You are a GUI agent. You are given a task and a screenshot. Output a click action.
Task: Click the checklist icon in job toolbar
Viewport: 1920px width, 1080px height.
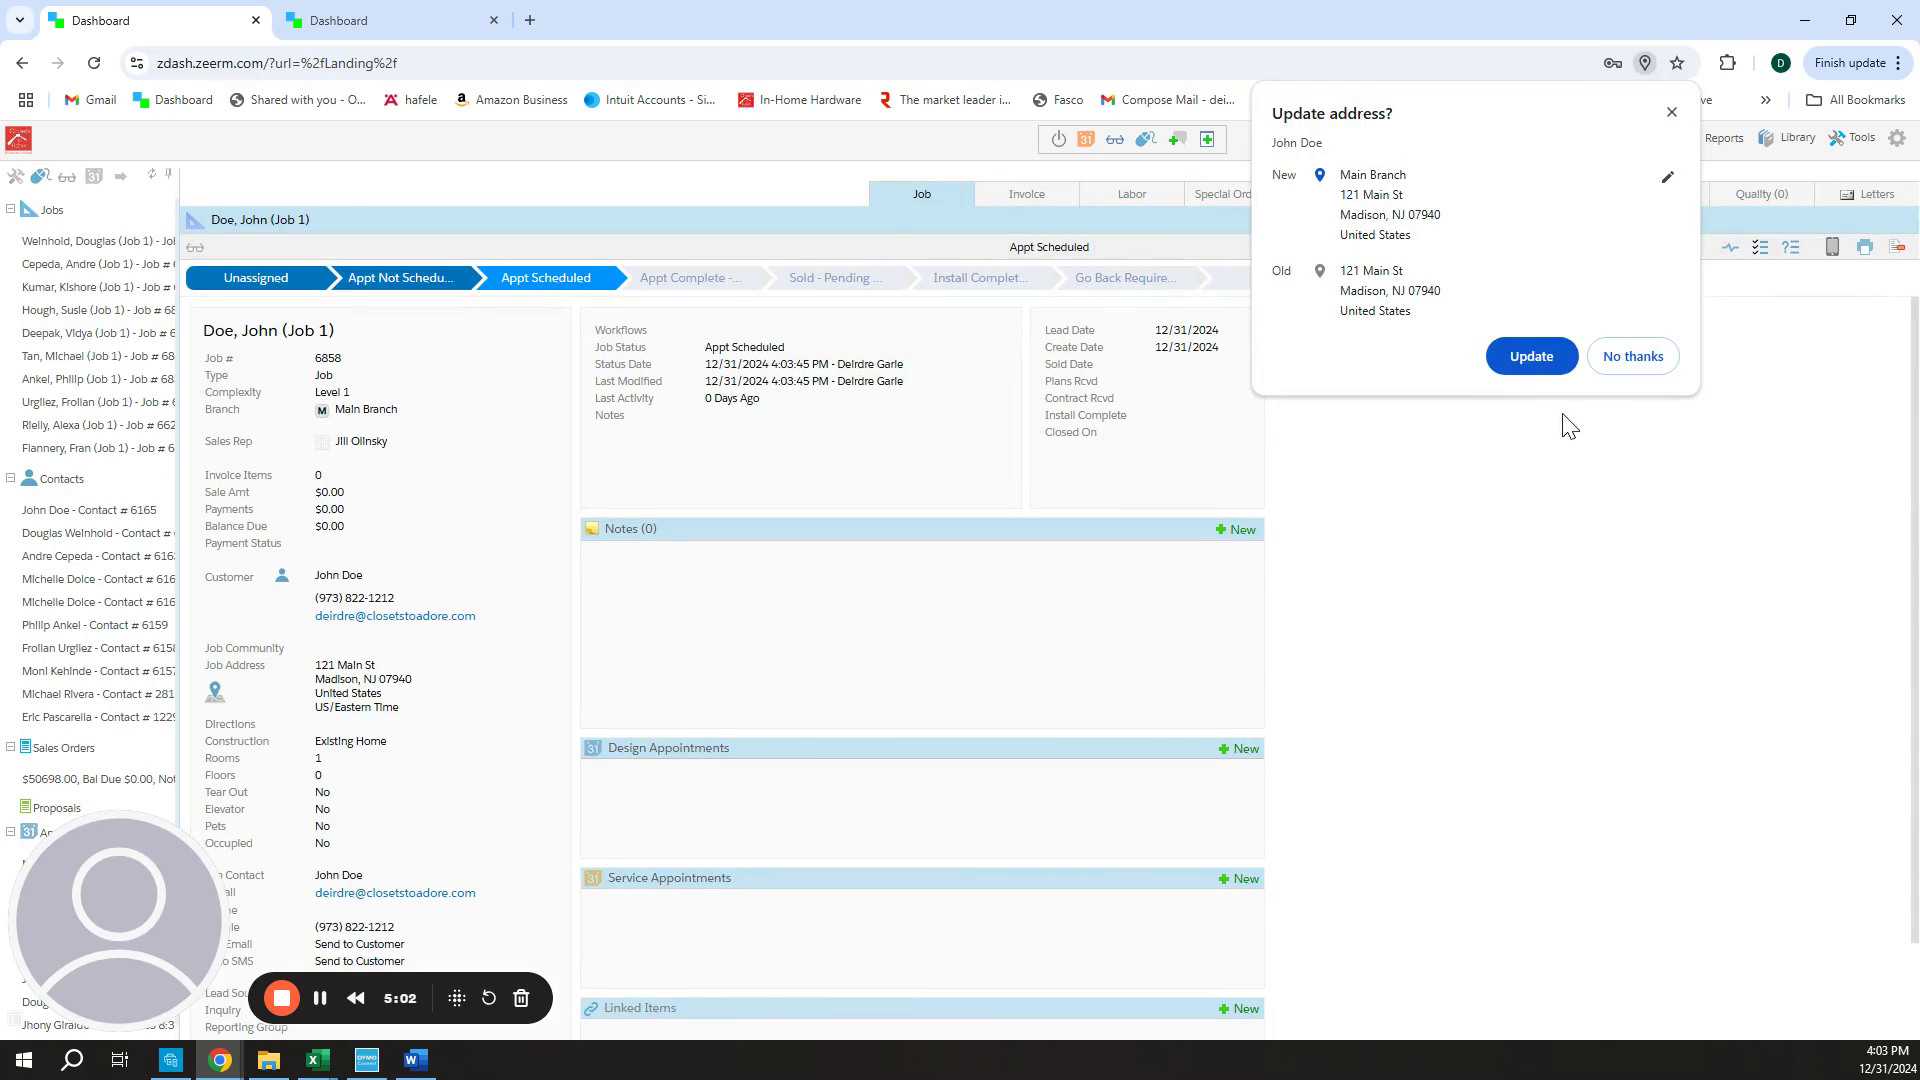pos(1760,247)
